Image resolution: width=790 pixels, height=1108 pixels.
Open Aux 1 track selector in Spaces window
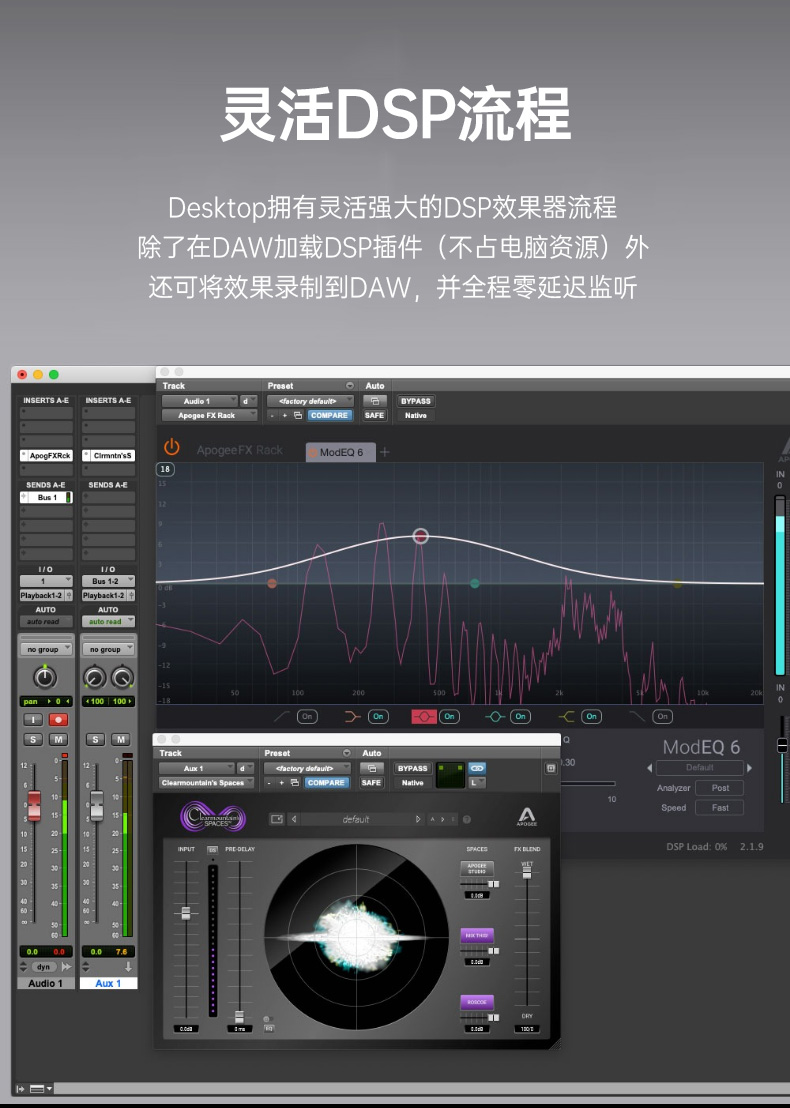point(196,768)
